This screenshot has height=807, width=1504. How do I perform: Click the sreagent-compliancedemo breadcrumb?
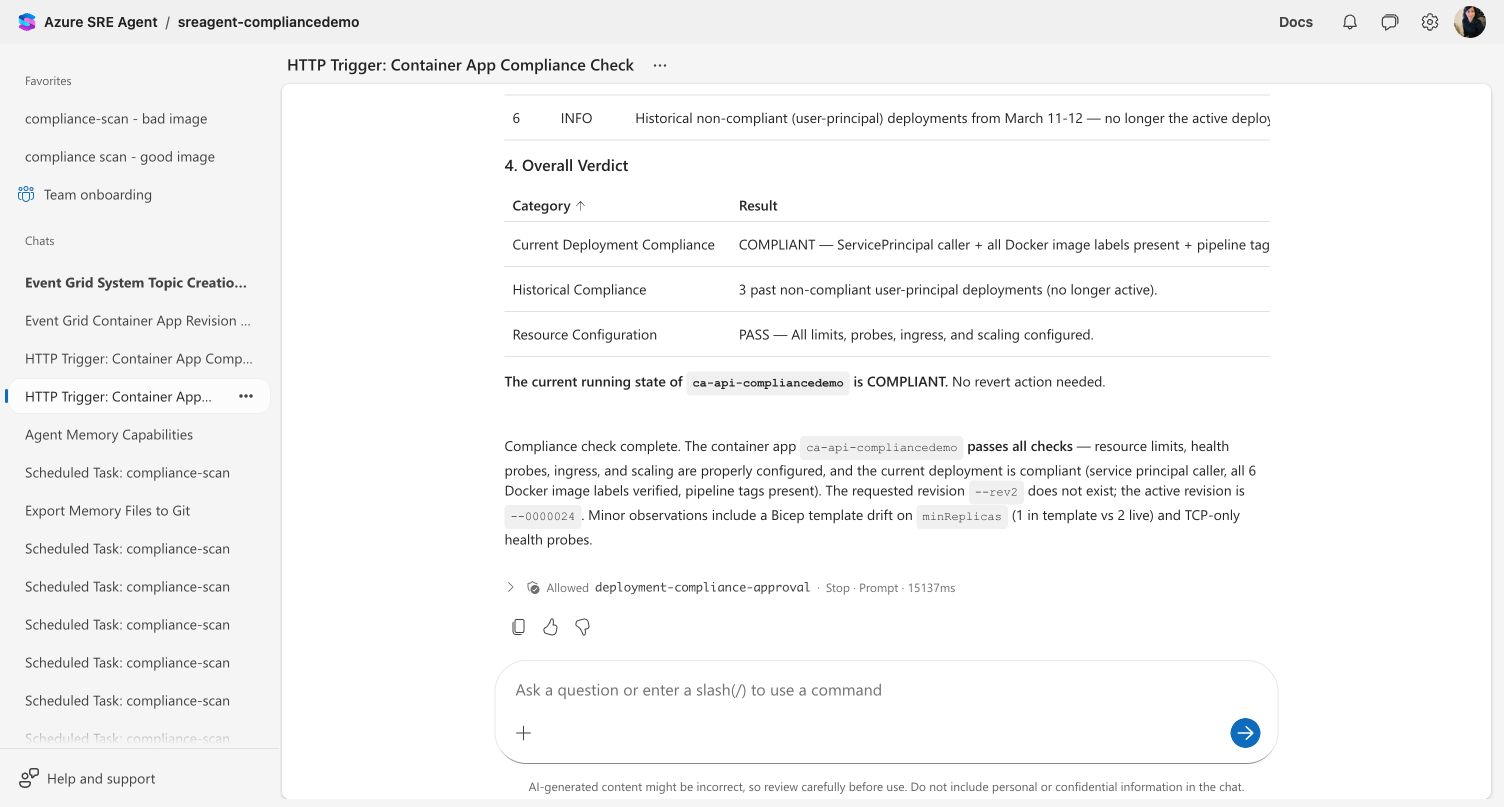(269, 22)
